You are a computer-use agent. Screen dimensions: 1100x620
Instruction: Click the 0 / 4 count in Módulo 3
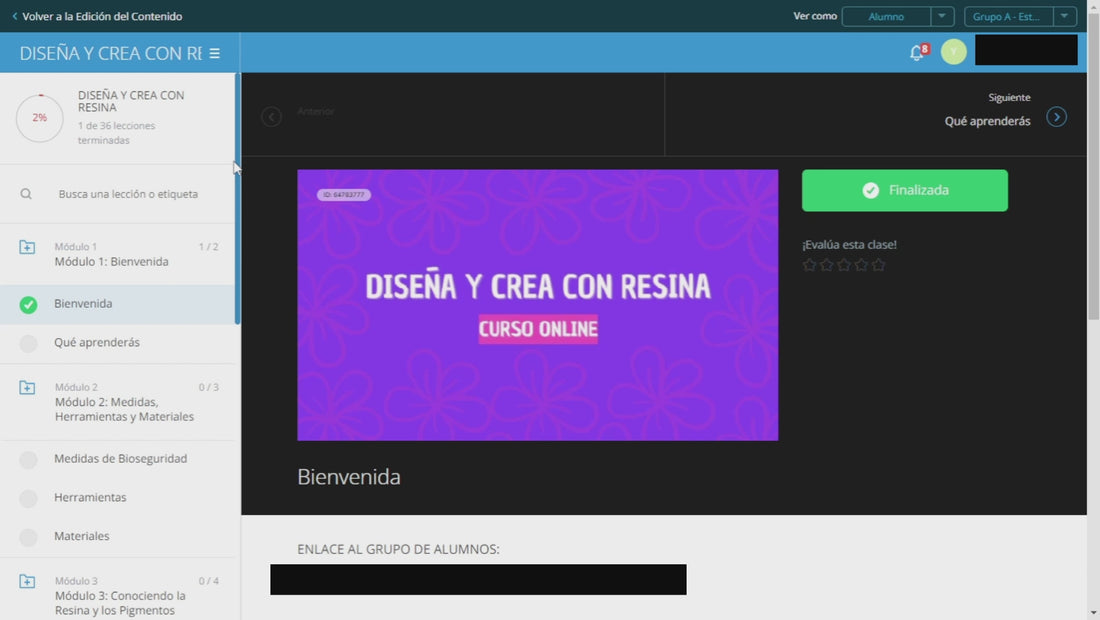tap(208, 581)
